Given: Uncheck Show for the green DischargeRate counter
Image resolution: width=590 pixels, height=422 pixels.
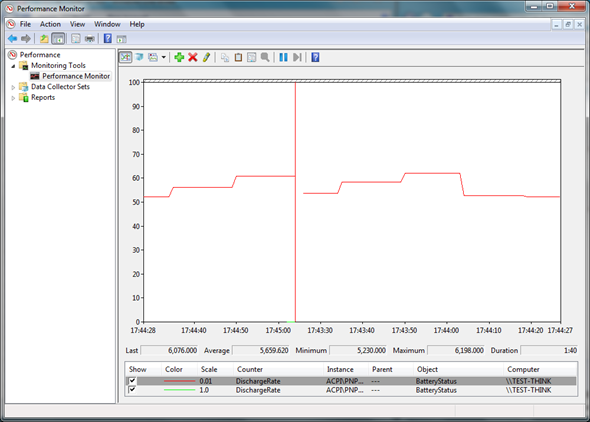Looking at the screenshot, I should [132, 390].
